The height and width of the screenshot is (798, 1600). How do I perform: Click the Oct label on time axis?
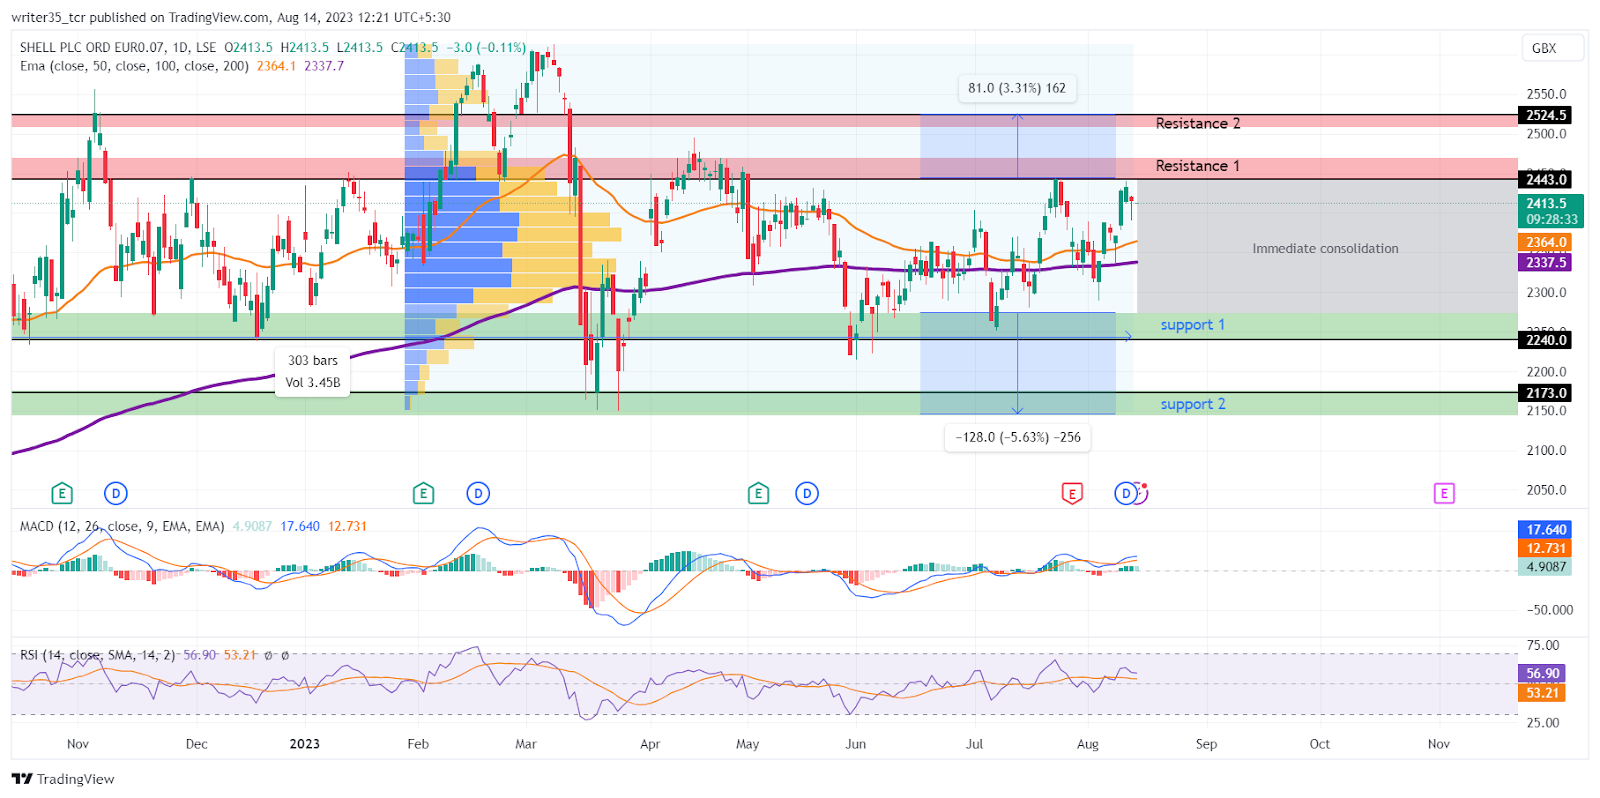tap(1320, 744)
